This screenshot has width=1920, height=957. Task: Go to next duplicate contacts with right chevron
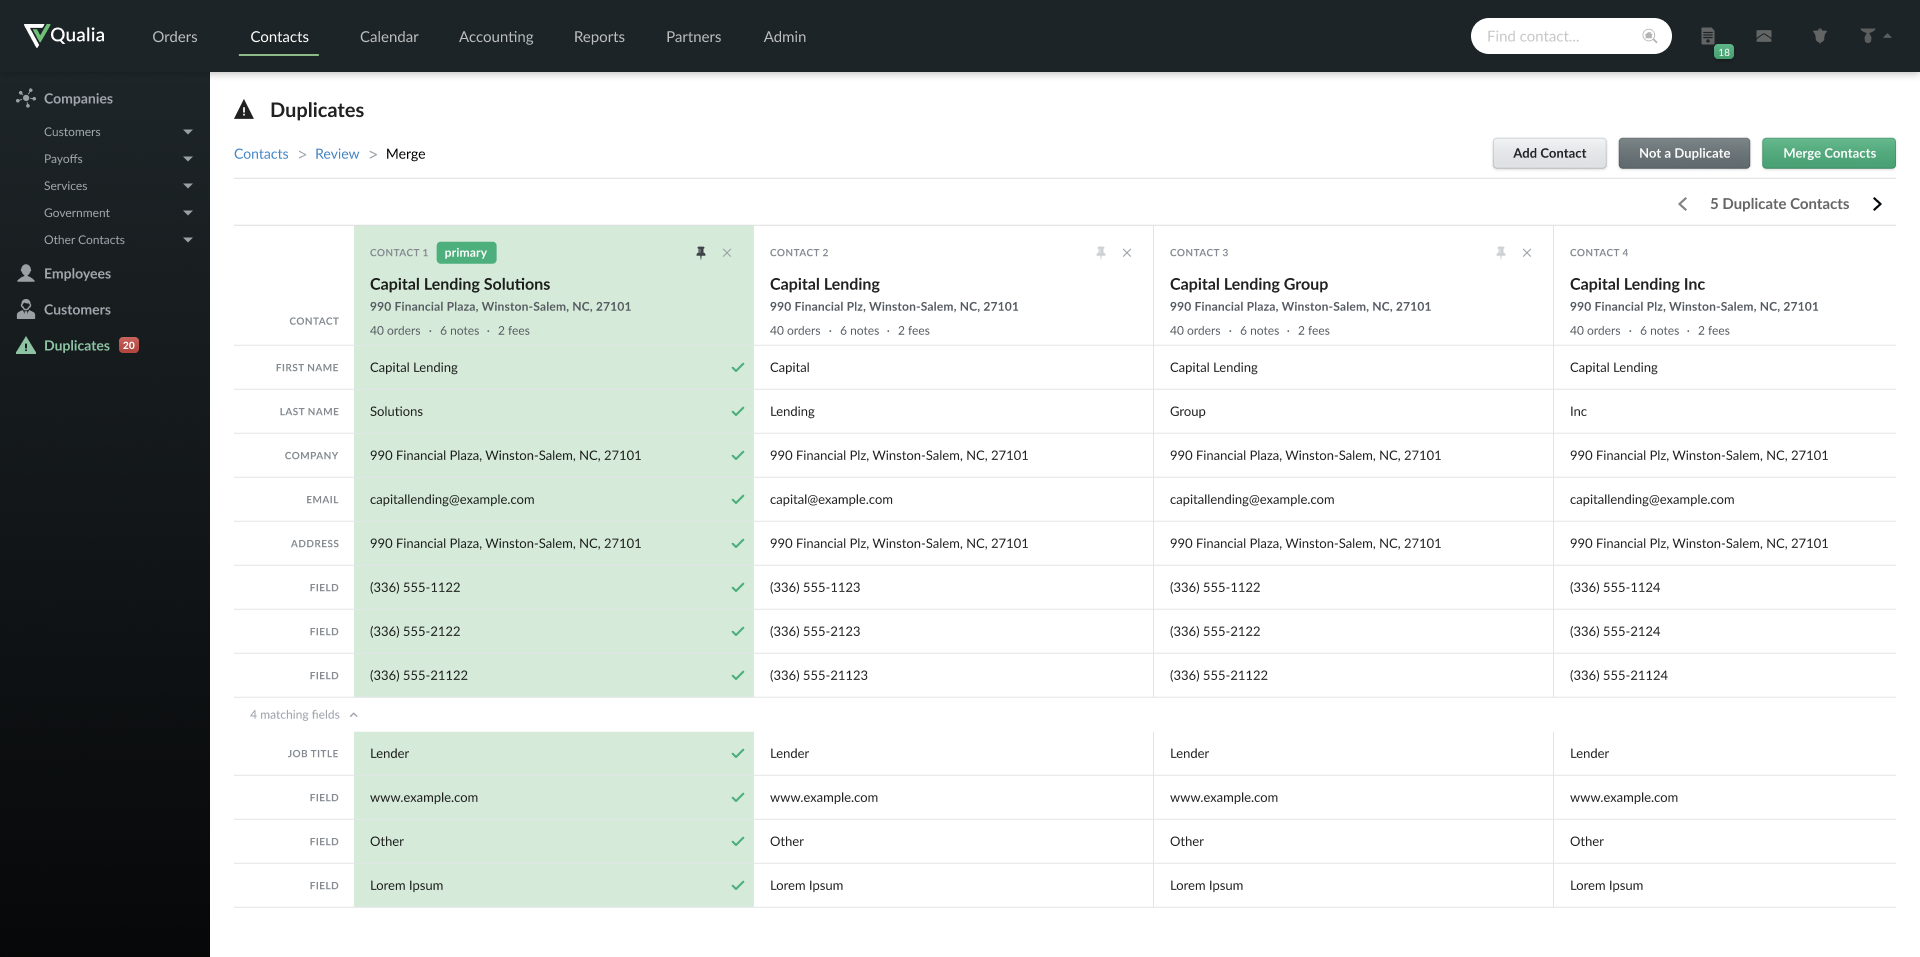1877,204
